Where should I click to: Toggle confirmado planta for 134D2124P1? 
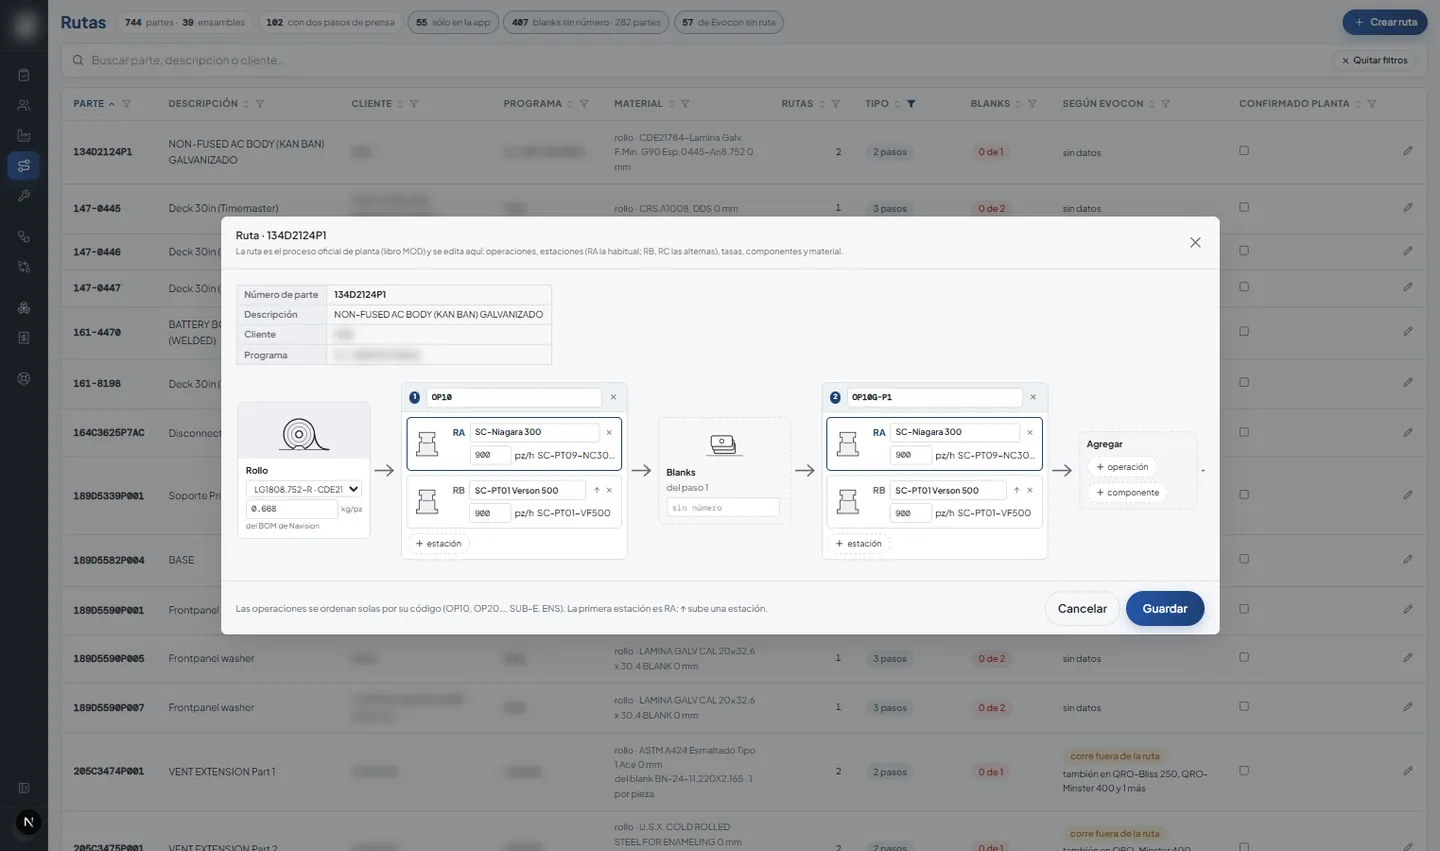[1244, 151]
